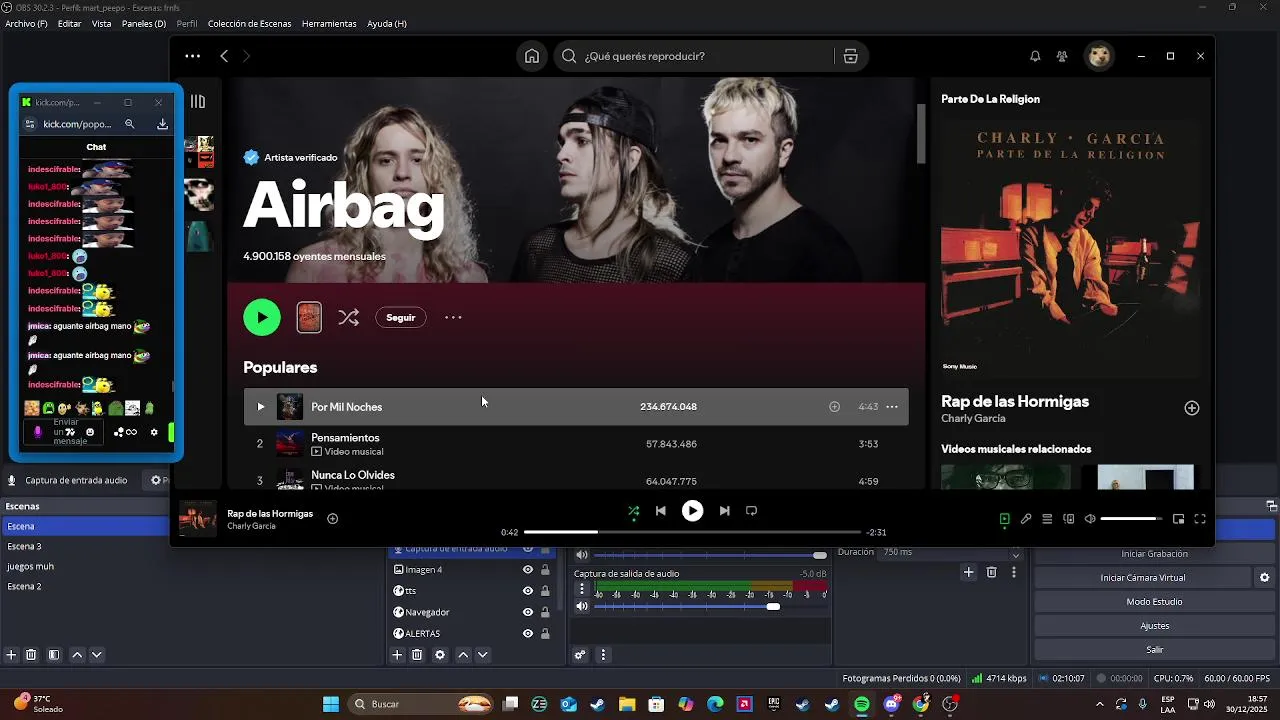Open more options for Airbag artist
The image size is (1280, 720).
click(453, 317)
